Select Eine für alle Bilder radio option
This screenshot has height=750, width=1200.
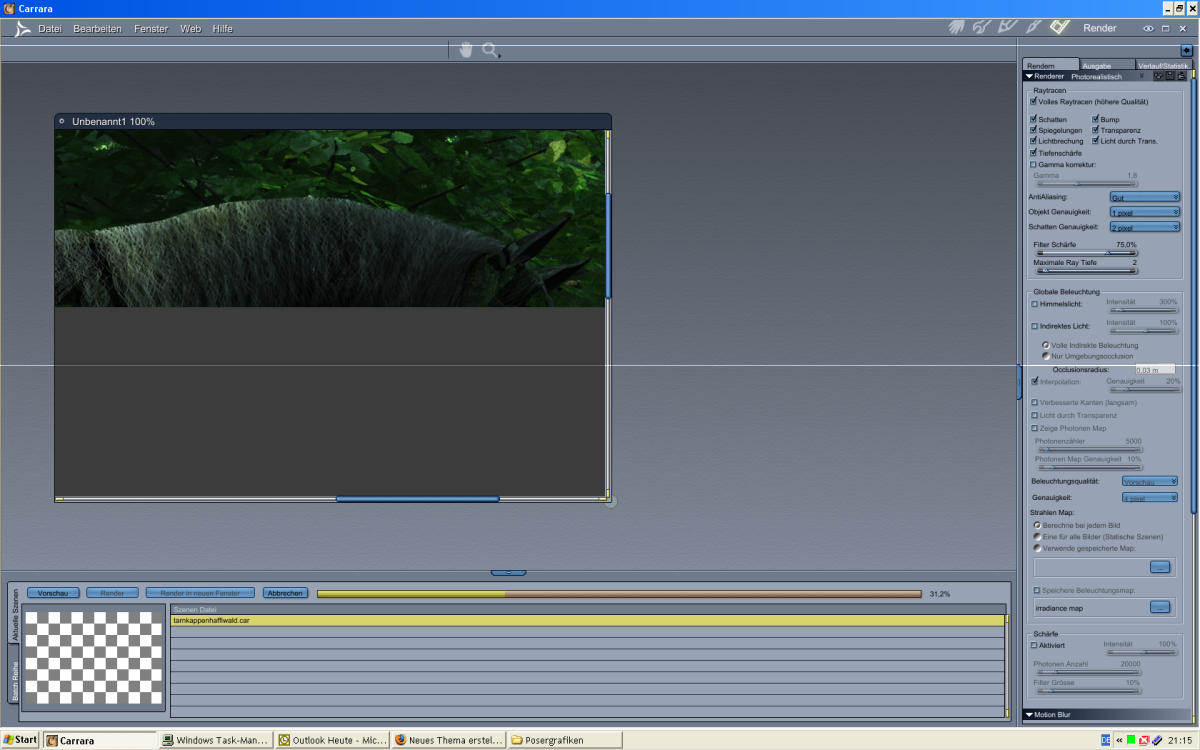pyautogui.click(x=1037, y=536)
